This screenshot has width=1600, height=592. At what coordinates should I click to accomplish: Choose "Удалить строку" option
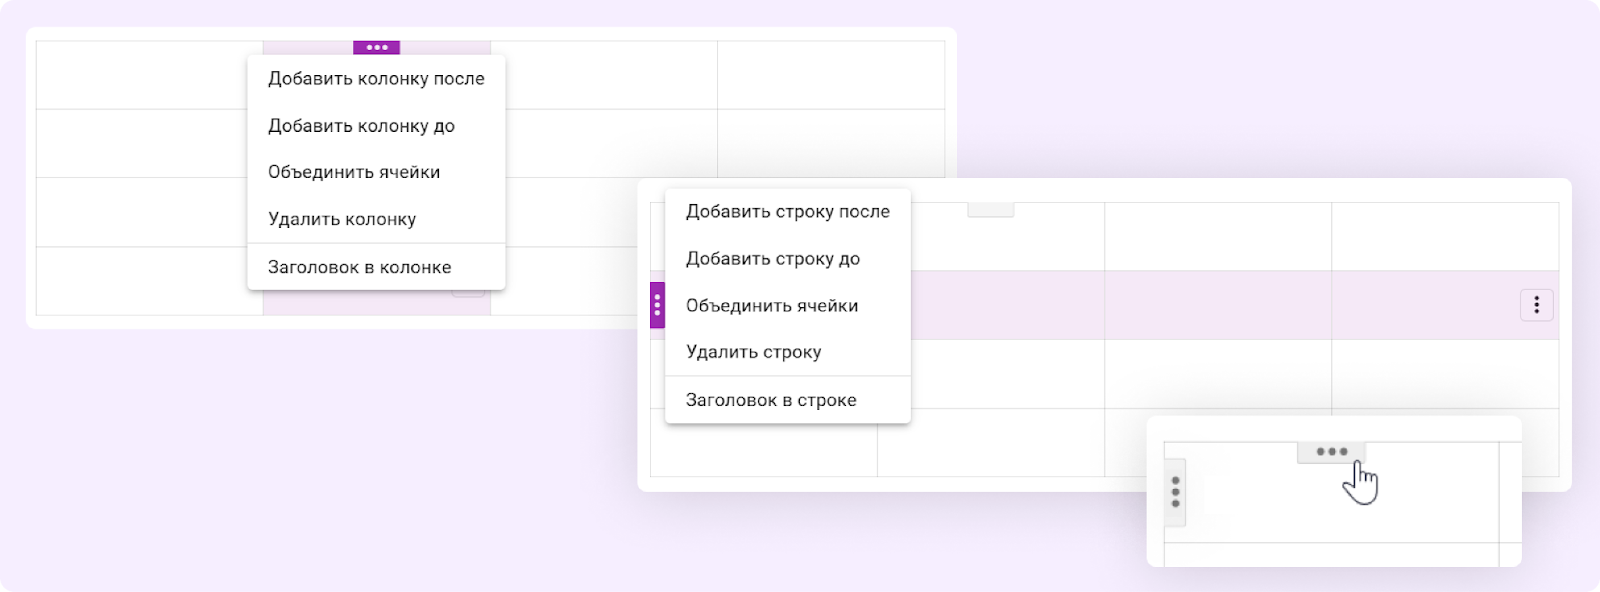[x=753, y=352]
